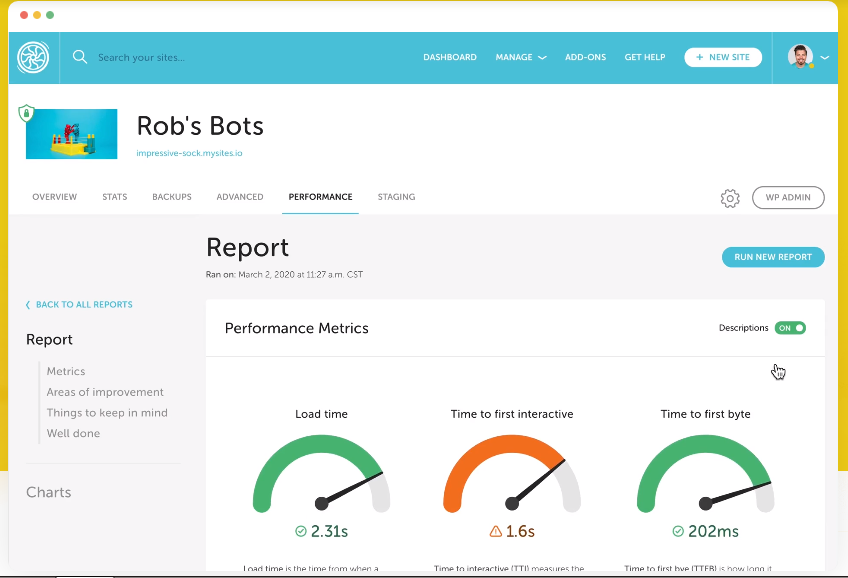Open the Get Help link
The image size is (848, 578).
[x=645, y=57]
